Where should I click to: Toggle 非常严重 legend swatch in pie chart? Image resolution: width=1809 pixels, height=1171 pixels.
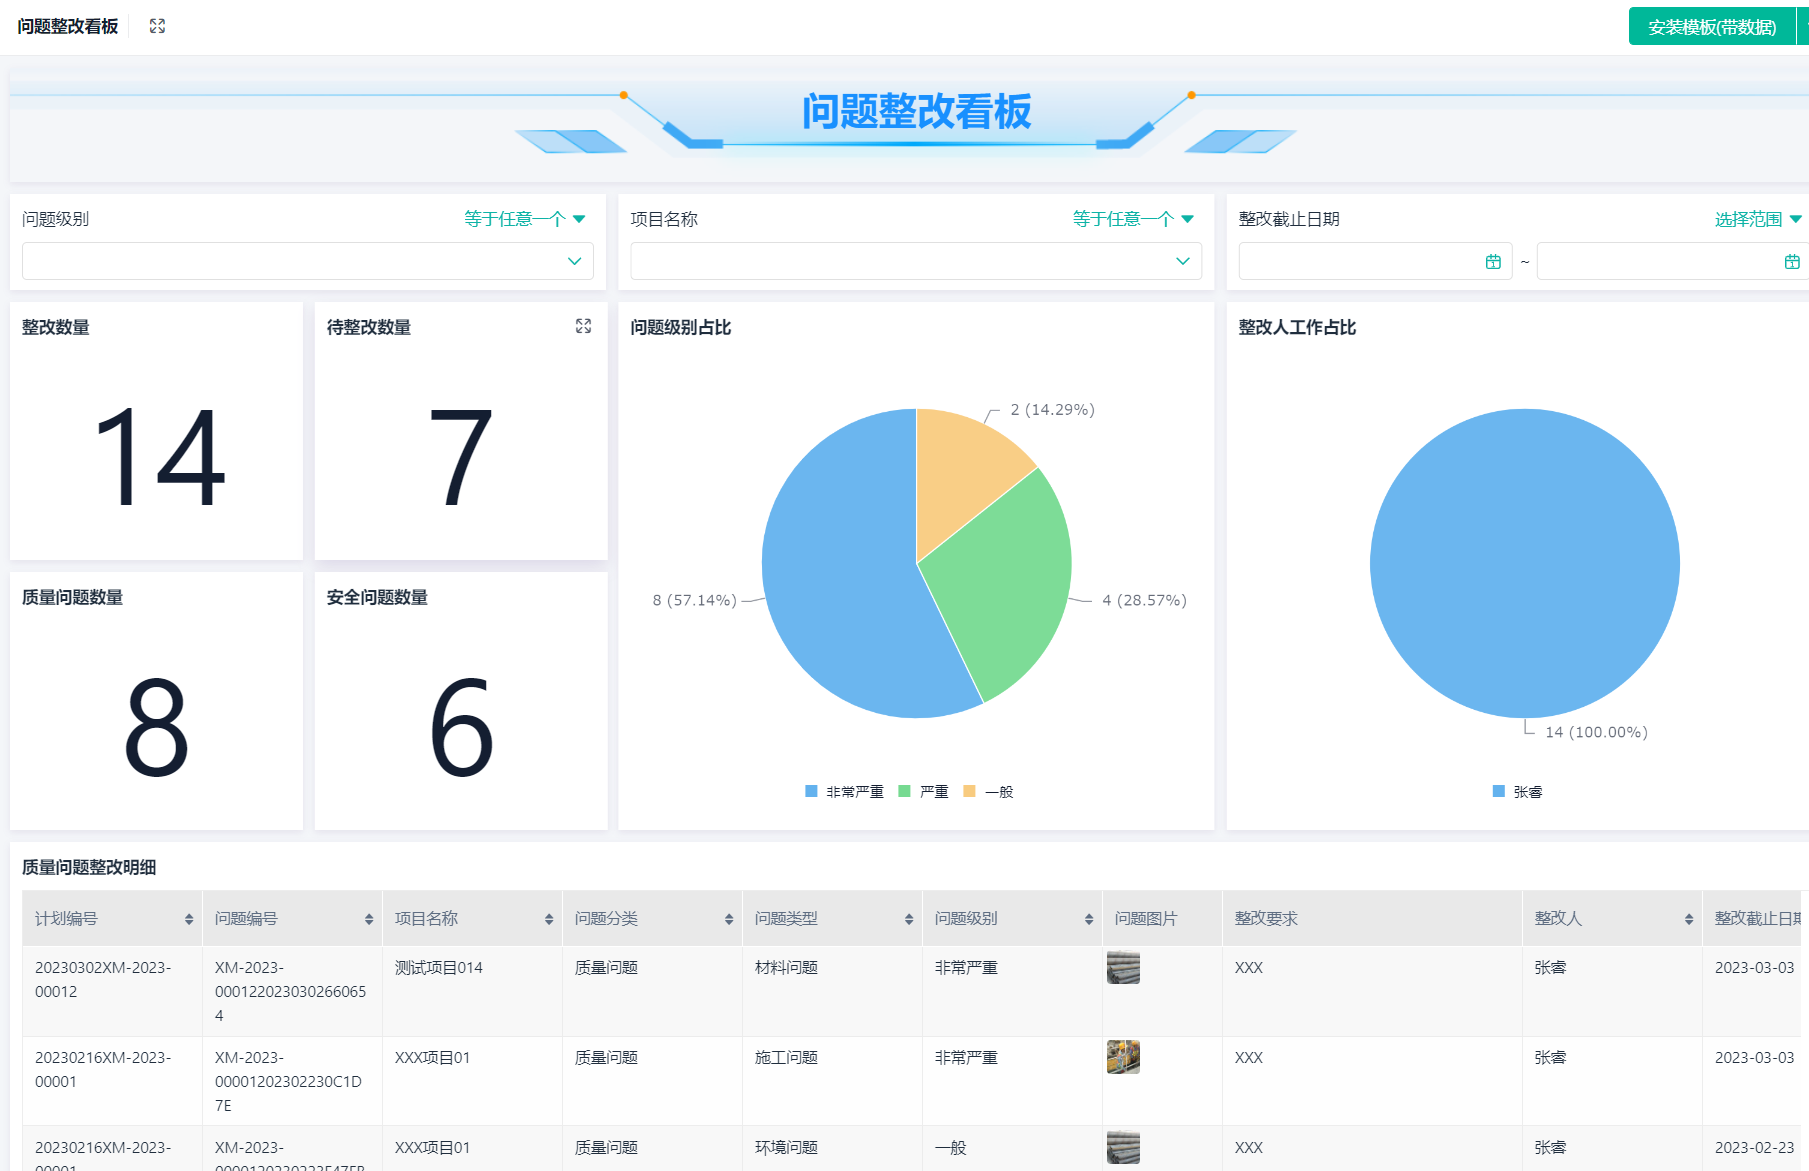[x=811, y=791]
